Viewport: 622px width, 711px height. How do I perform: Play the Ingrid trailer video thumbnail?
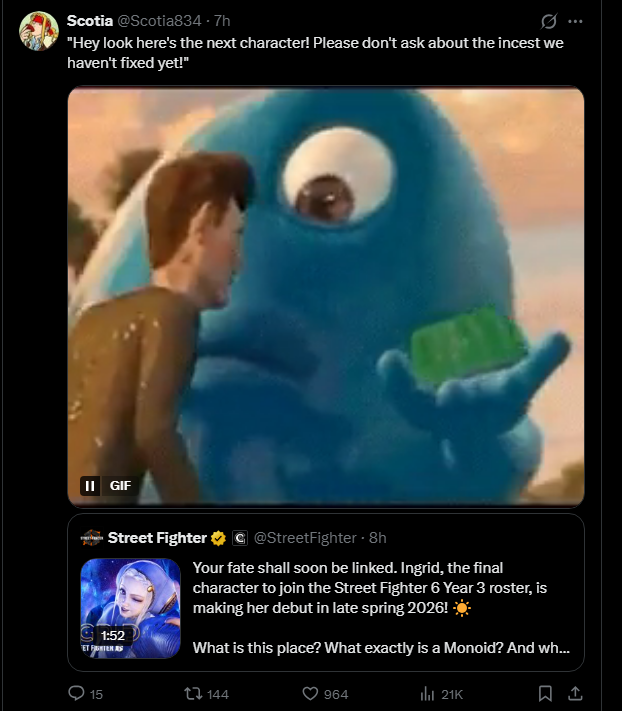pos(131,608)
